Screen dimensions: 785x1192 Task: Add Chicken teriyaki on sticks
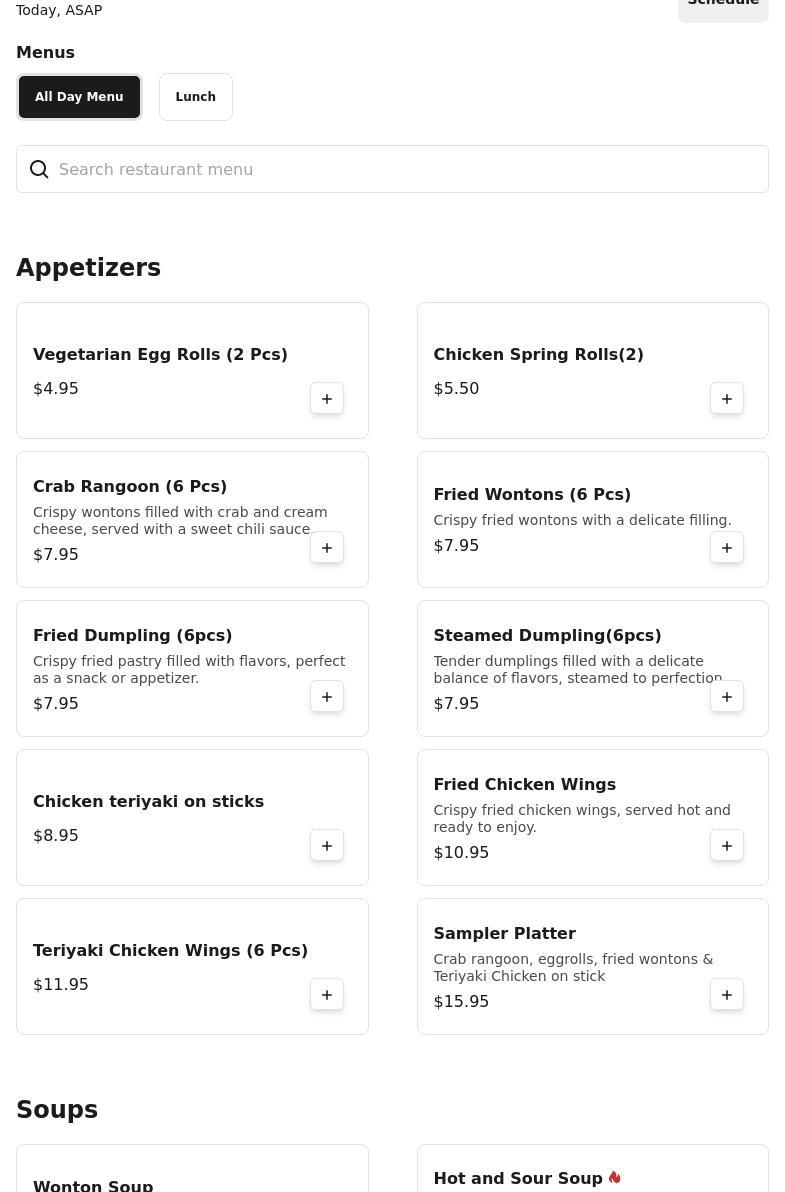pyautogui.click(x=327, y=846)
